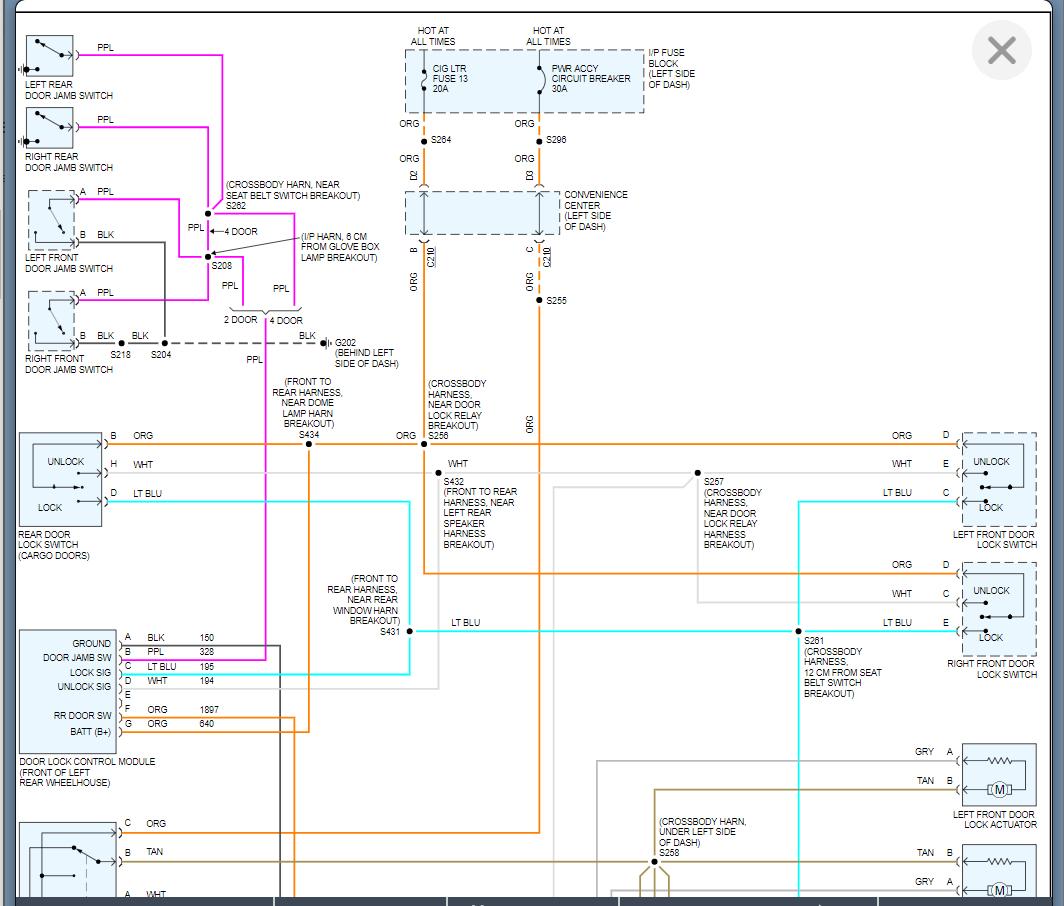Click the Pwr Accy Circuit Breaker symbol

tap(539, 79)
